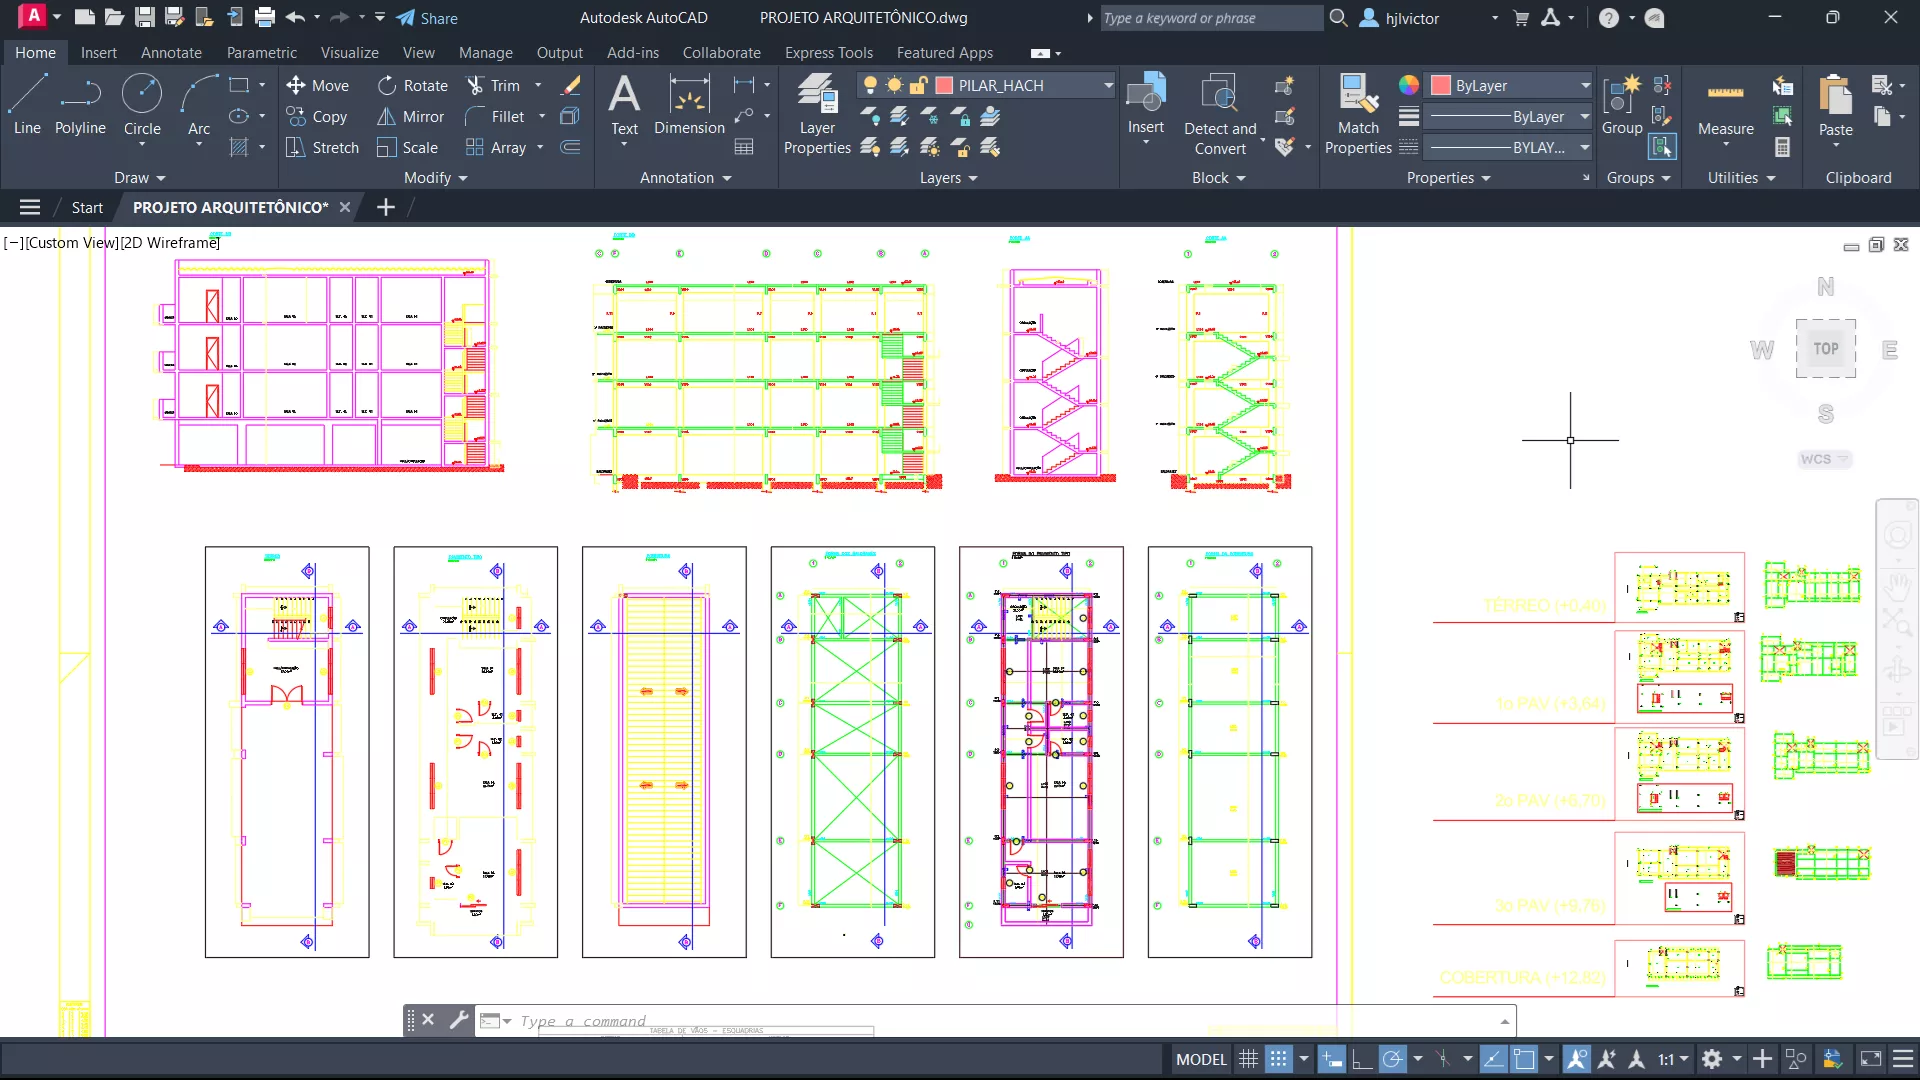This screenshot has width=1920, height=1080.
Task: Click the MODEL space button
Action: tap(1200, 1059)
